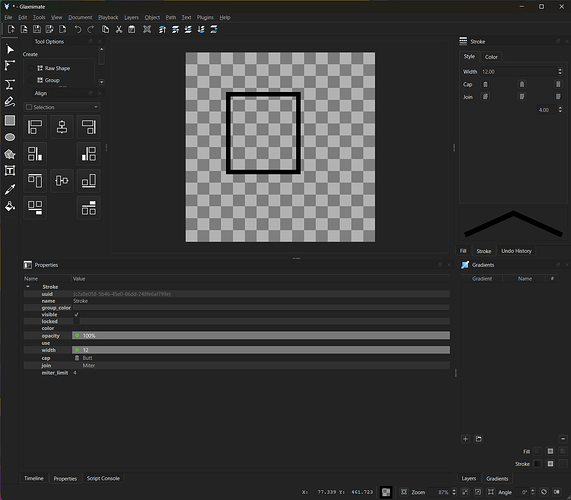
Task: Select the Raw Shape radio option
Action: coord(32,68)
